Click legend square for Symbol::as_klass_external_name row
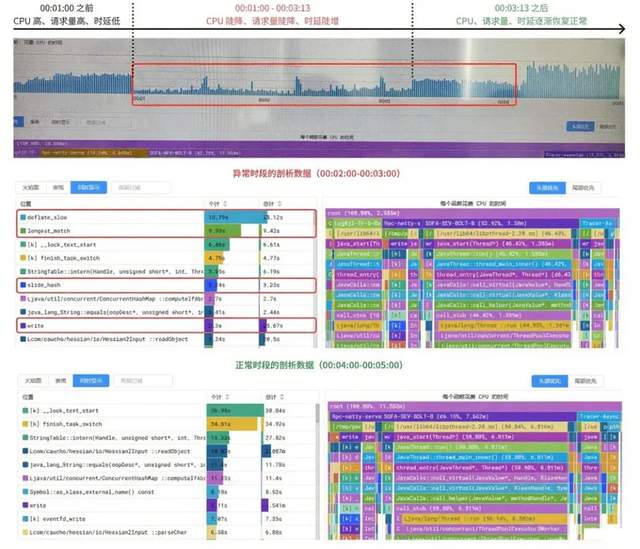The image size is (640, 549). tap(25, 492)
